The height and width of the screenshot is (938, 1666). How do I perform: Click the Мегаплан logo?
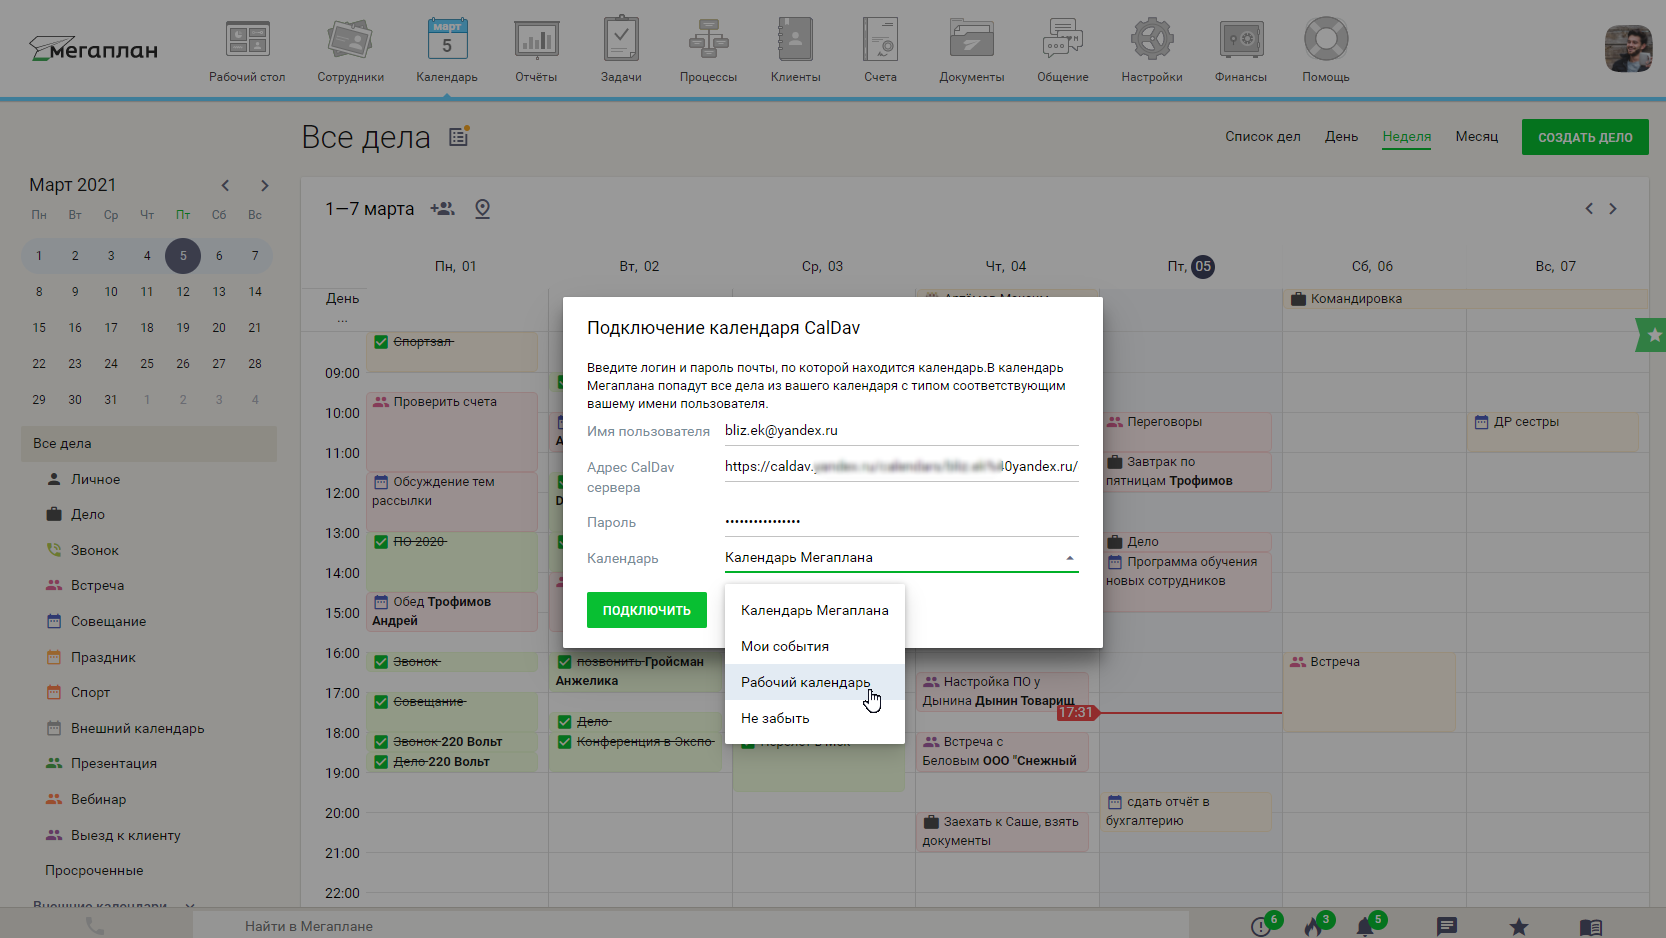coord(93,49)
